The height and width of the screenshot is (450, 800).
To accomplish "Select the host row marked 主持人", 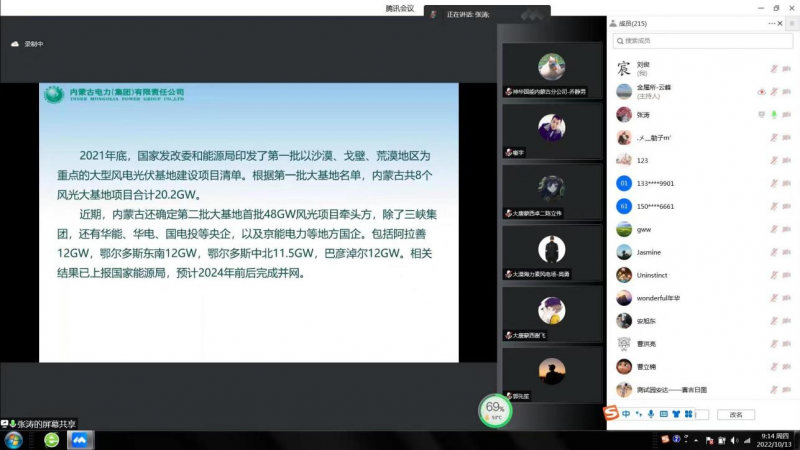I will (703, 92).
